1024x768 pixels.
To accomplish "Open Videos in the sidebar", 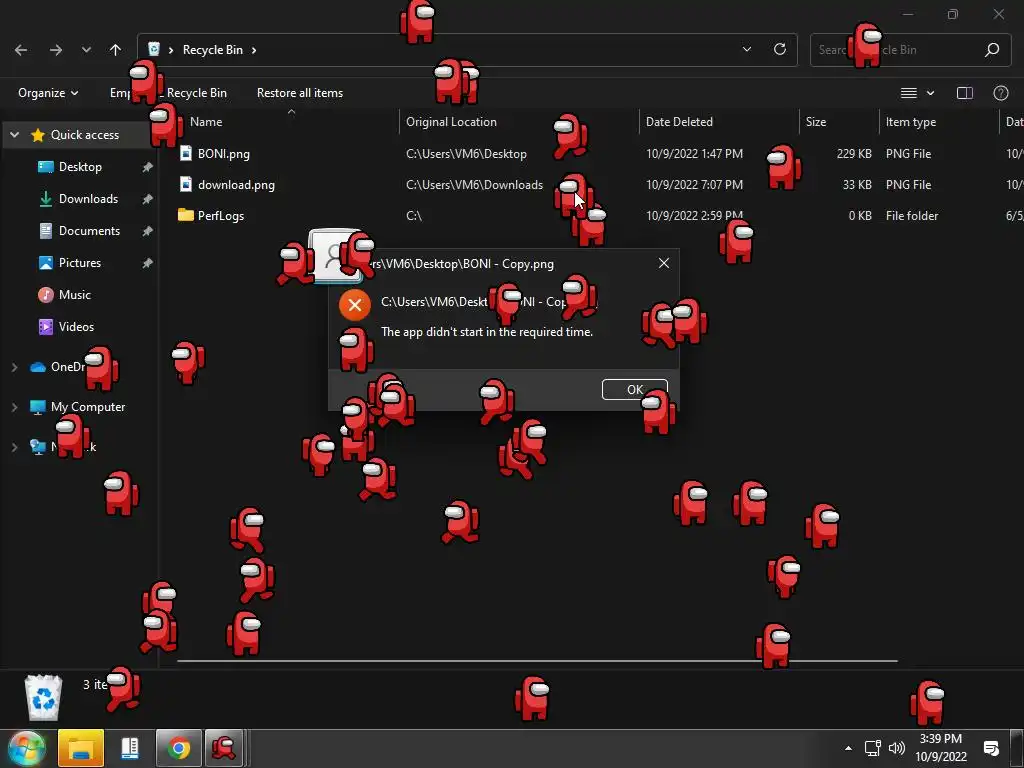I will [76, 327].
